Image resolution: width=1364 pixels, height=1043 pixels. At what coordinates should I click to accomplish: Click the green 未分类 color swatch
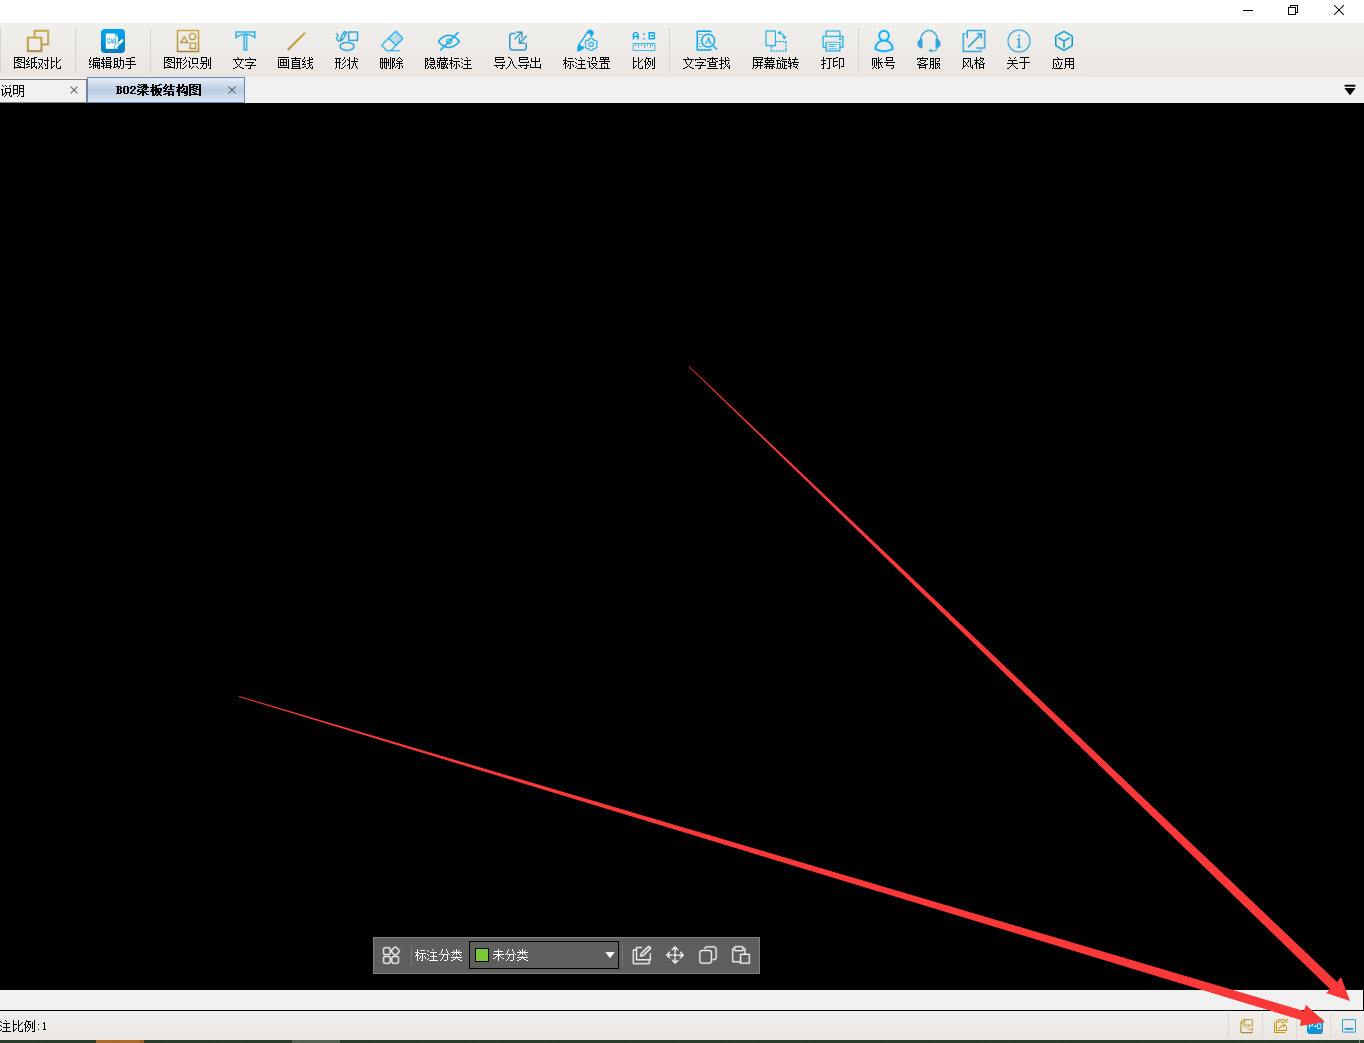pos(481,955)
